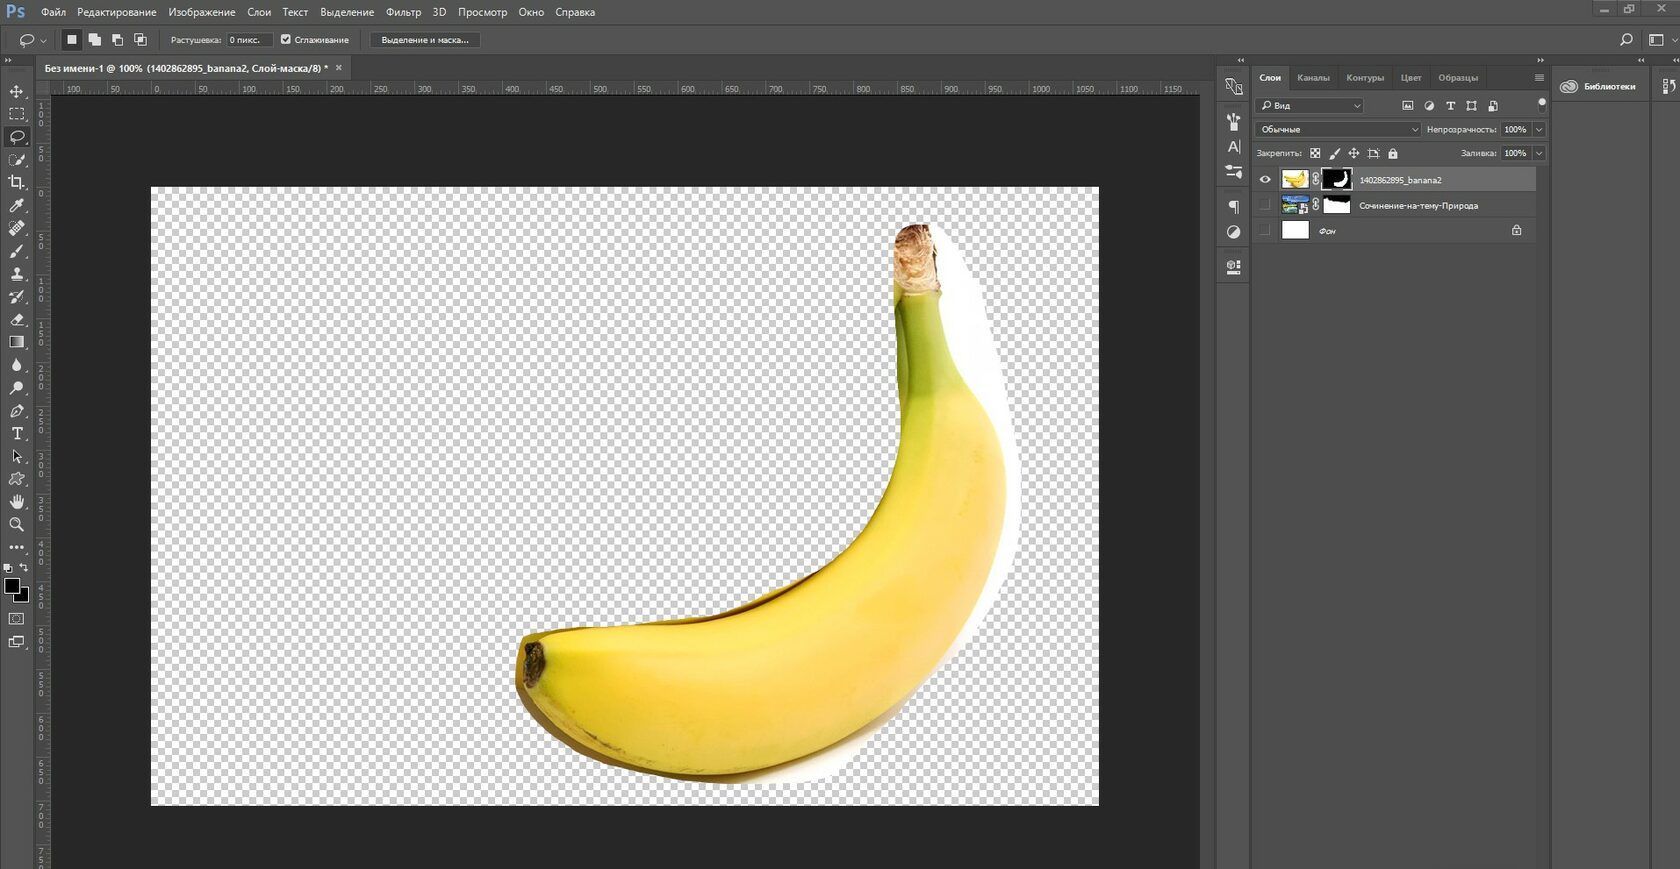The image size is (1680, 869).
Task: Open the Lasso tool preset picker
Action: click(33, 40)
